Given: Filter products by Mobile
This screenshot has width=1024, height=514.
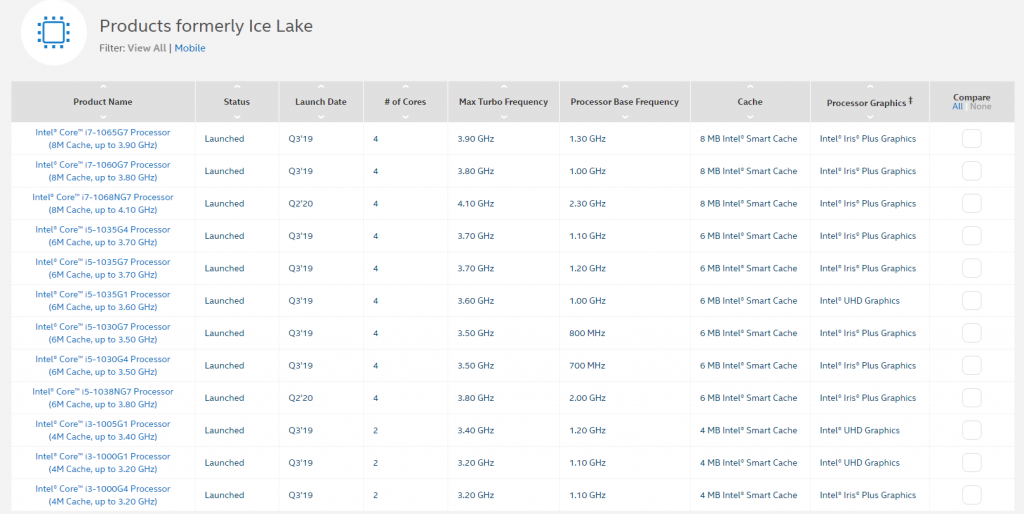Looking at the screenshot, I should tap(190, 48).
